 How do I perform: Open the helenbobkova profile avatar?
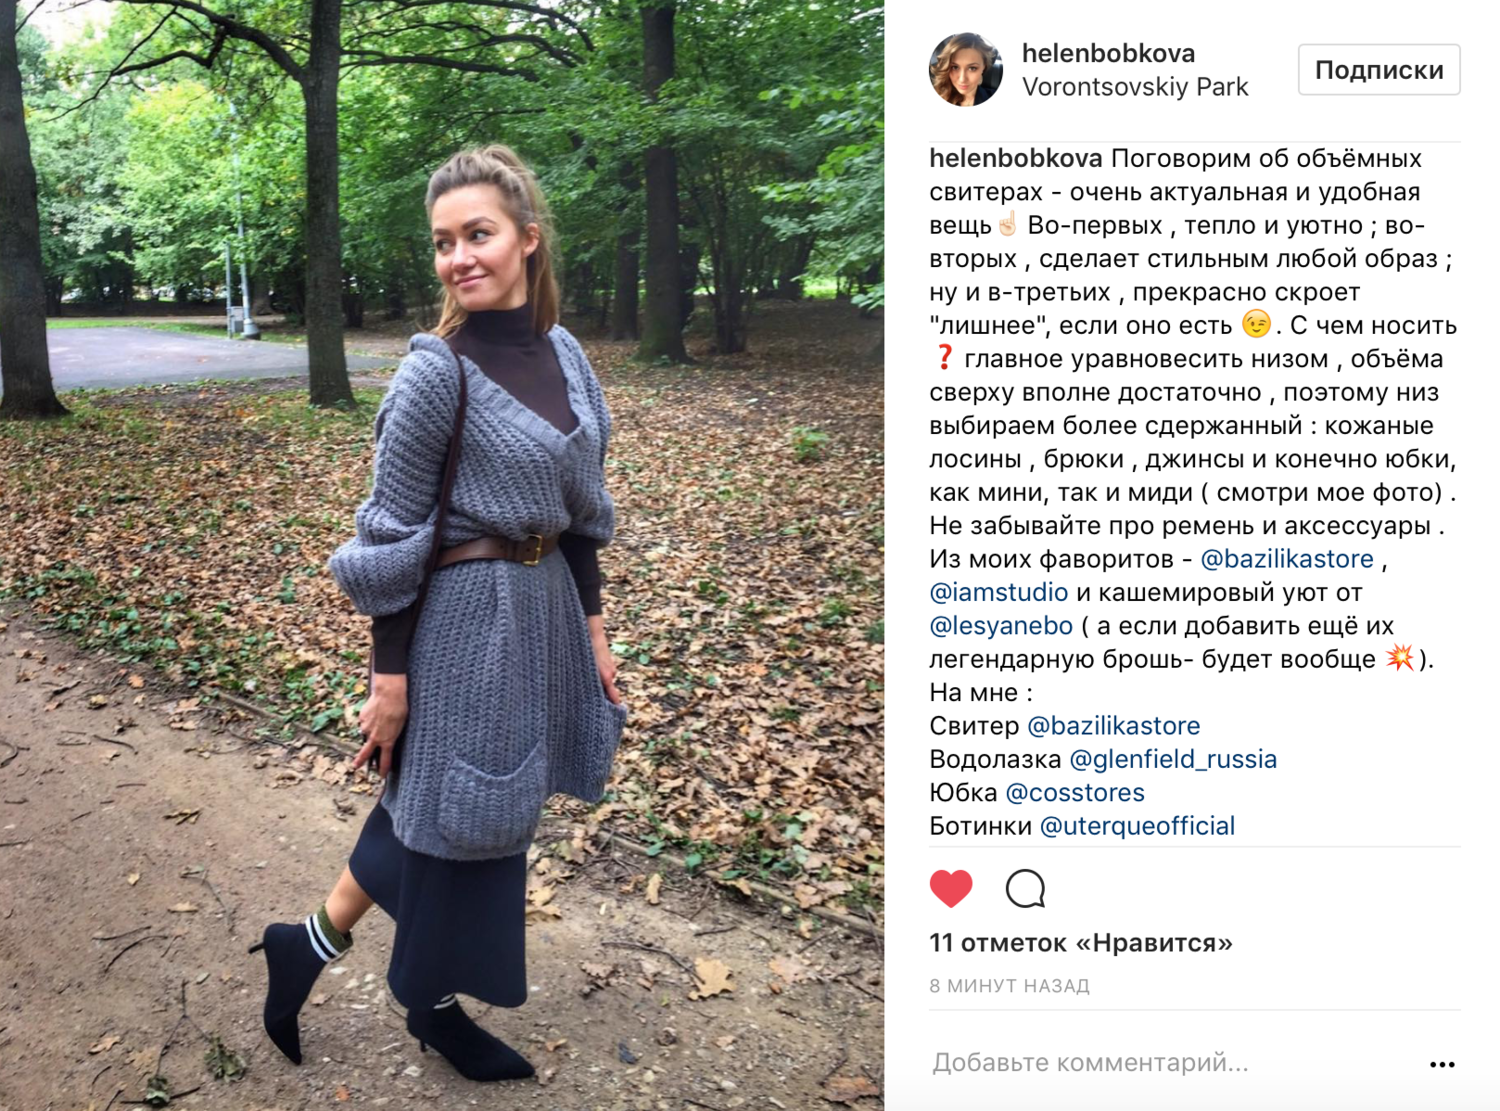click(x=965, y=69)
